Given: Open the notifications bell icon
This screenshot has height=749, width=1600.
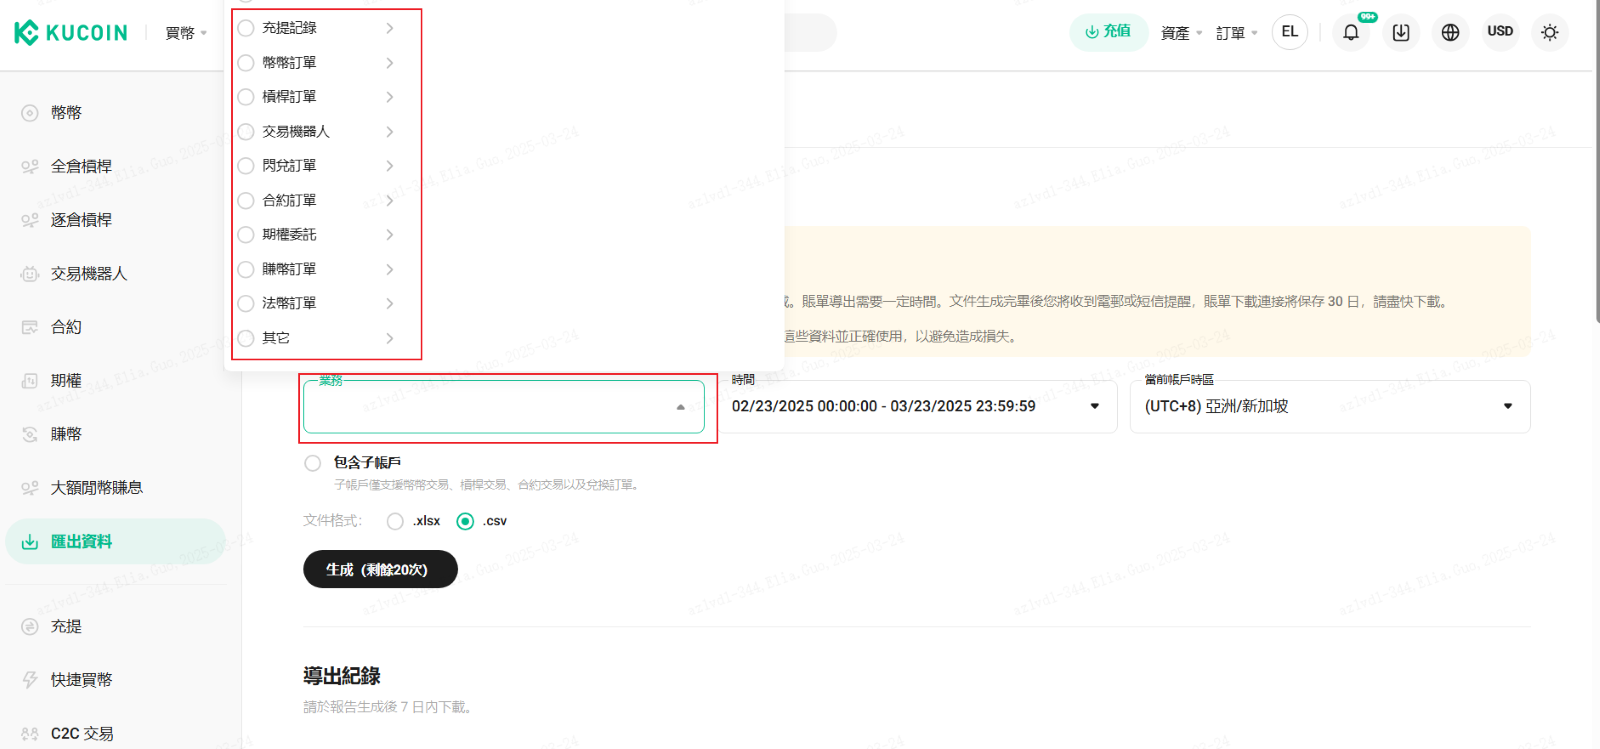Looking at the screenshot, I should (x=1351, y=32).
